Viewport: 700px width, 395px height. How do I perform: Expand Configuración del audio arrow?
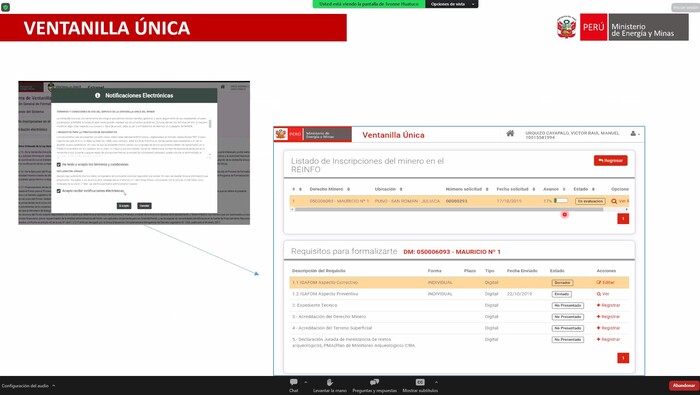pyautogui.click(x=54, y=385)
